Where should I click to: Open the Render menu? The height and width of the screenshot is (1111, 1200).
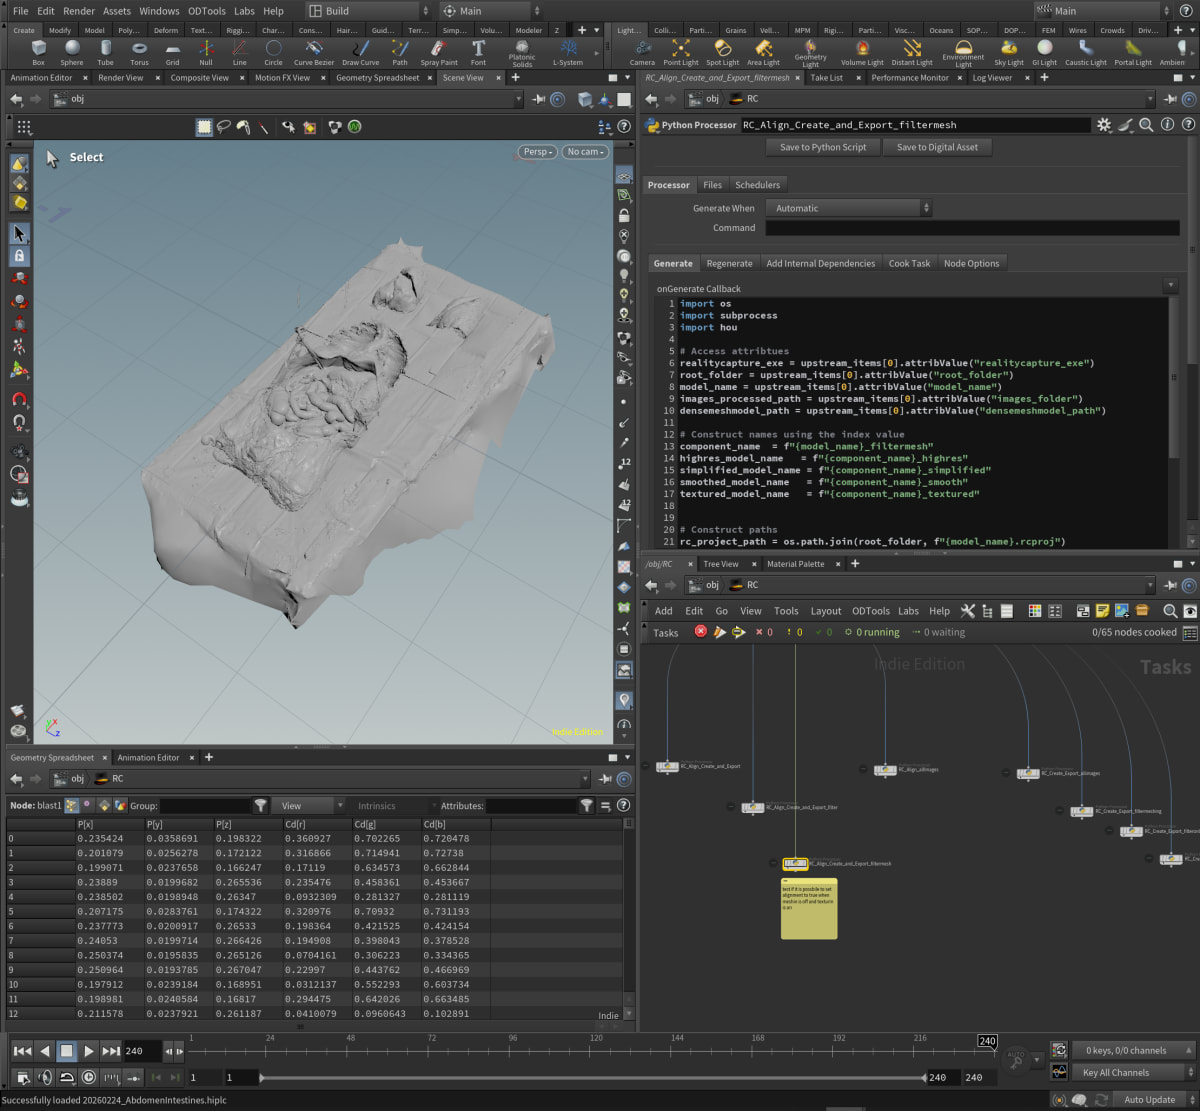[79, 11]
